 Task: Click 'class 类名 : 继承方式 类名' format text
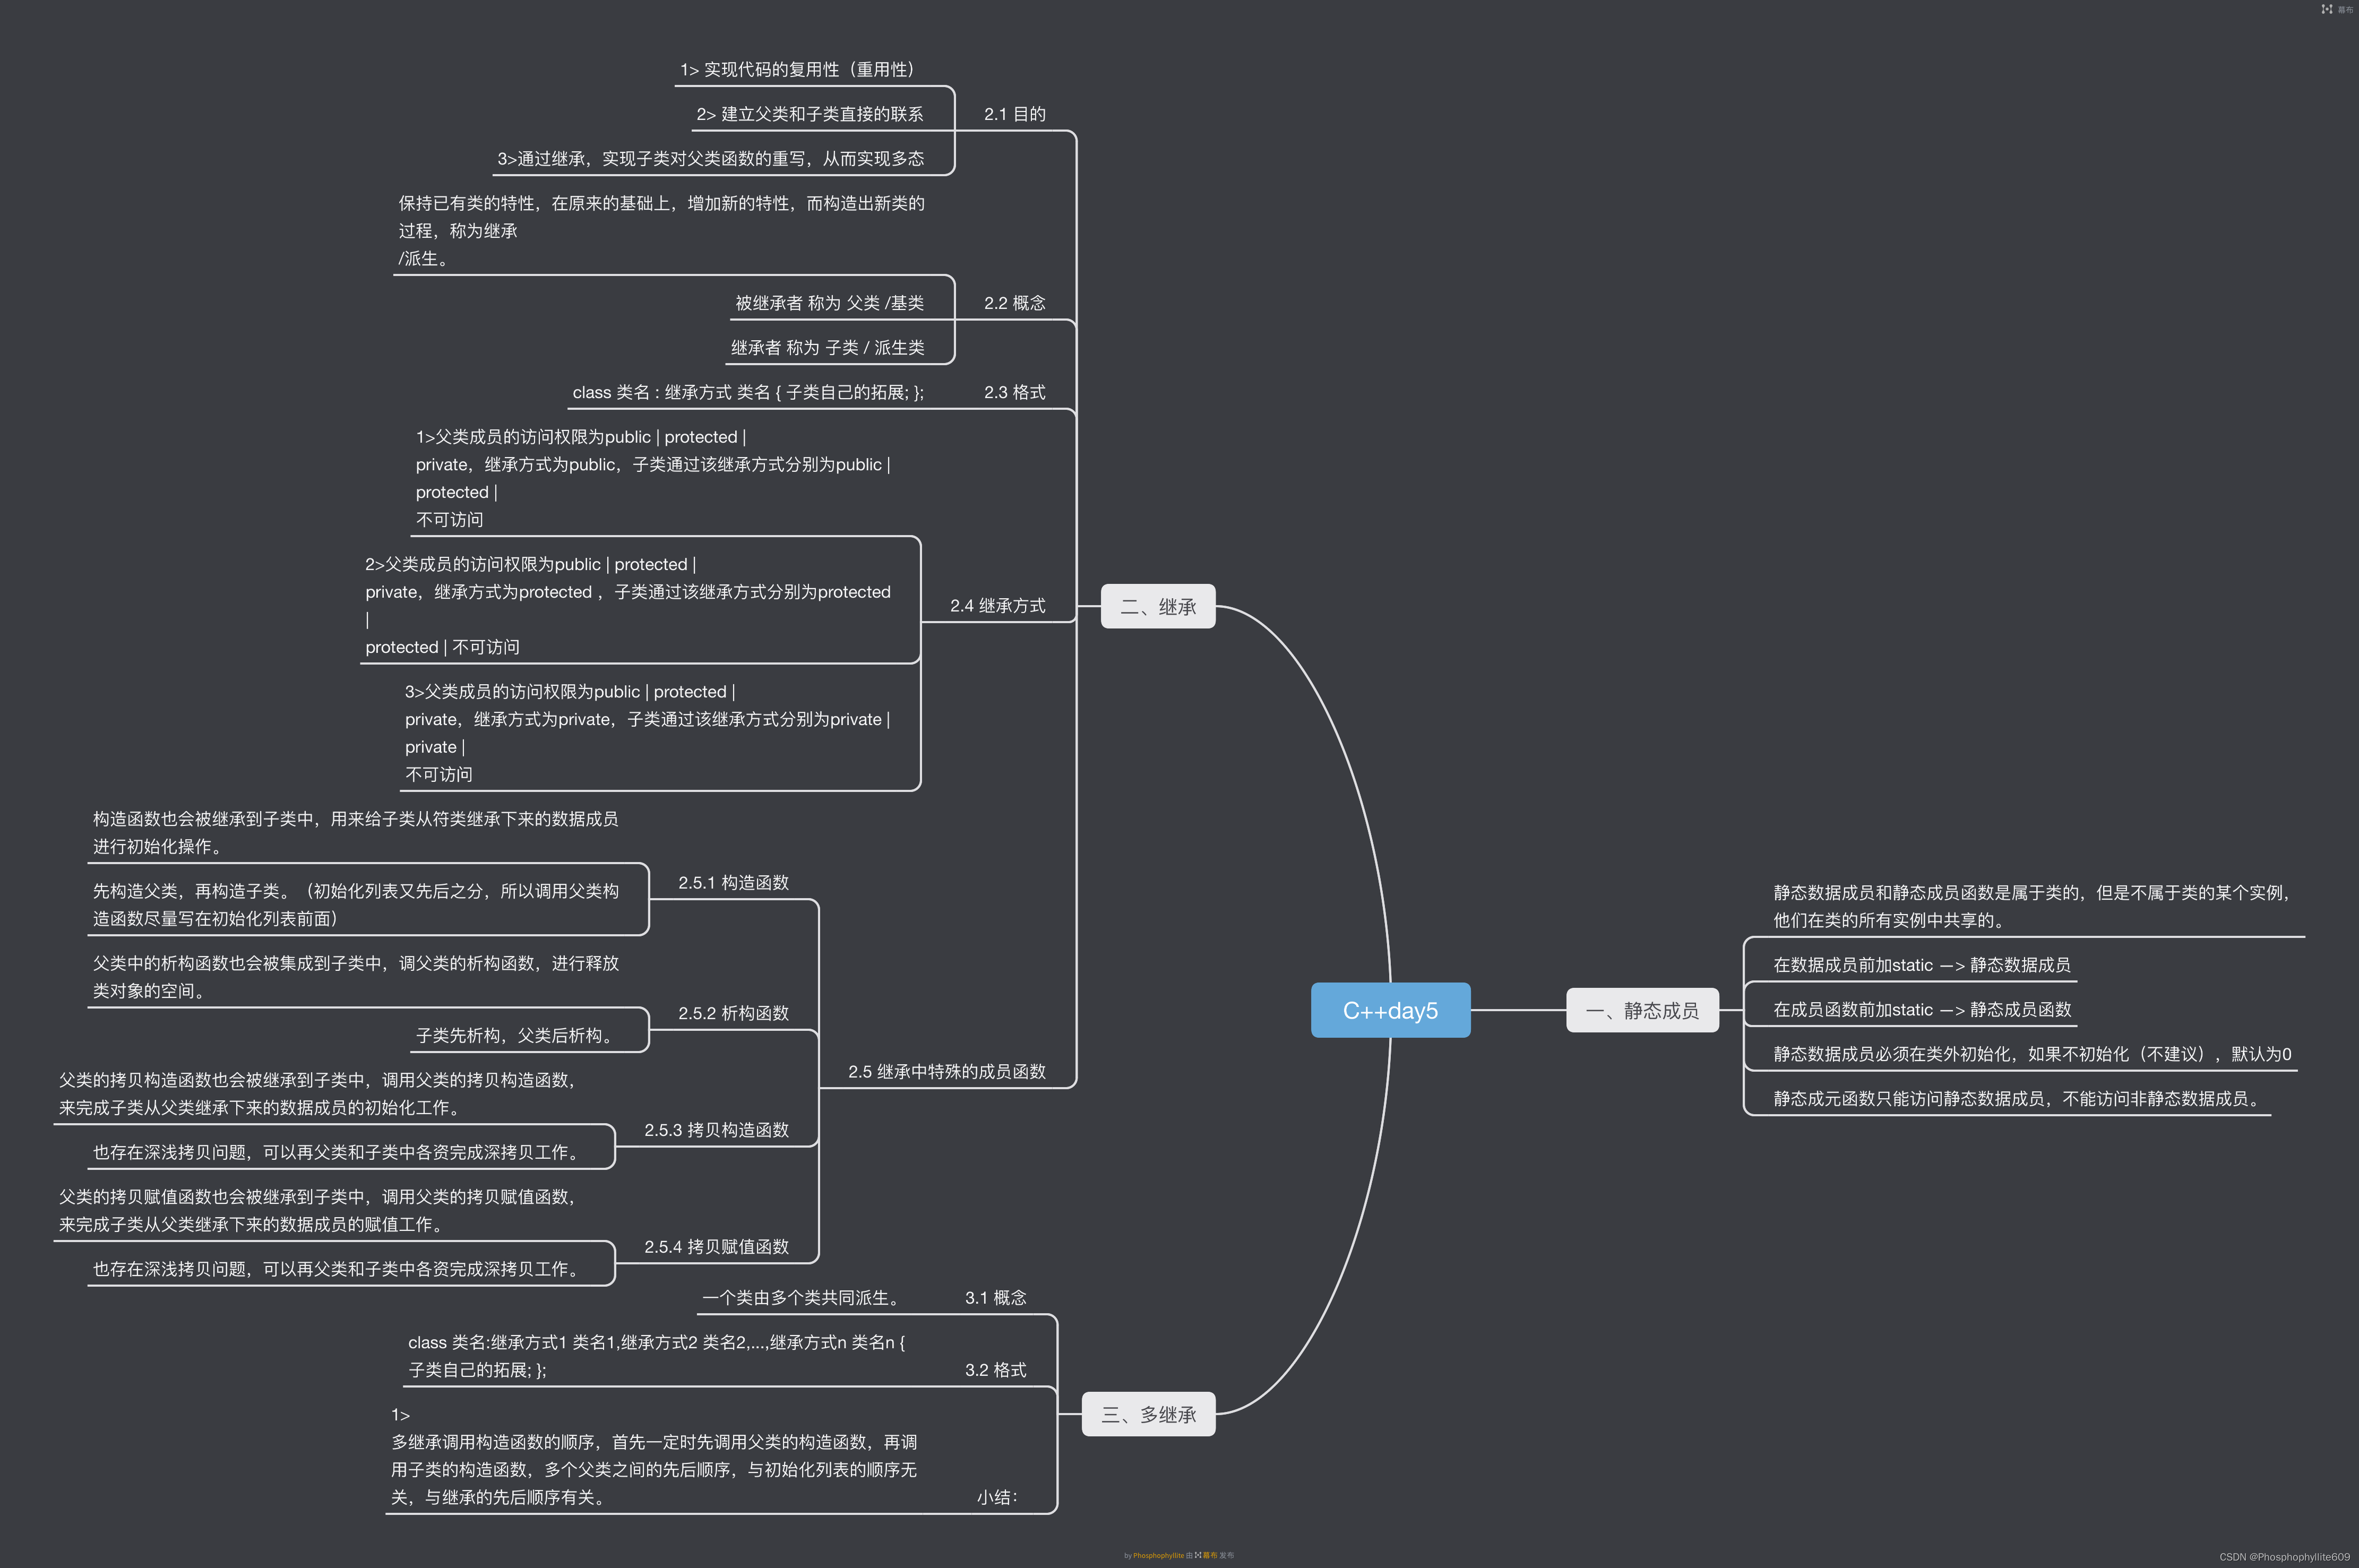[x=748, y=392]
